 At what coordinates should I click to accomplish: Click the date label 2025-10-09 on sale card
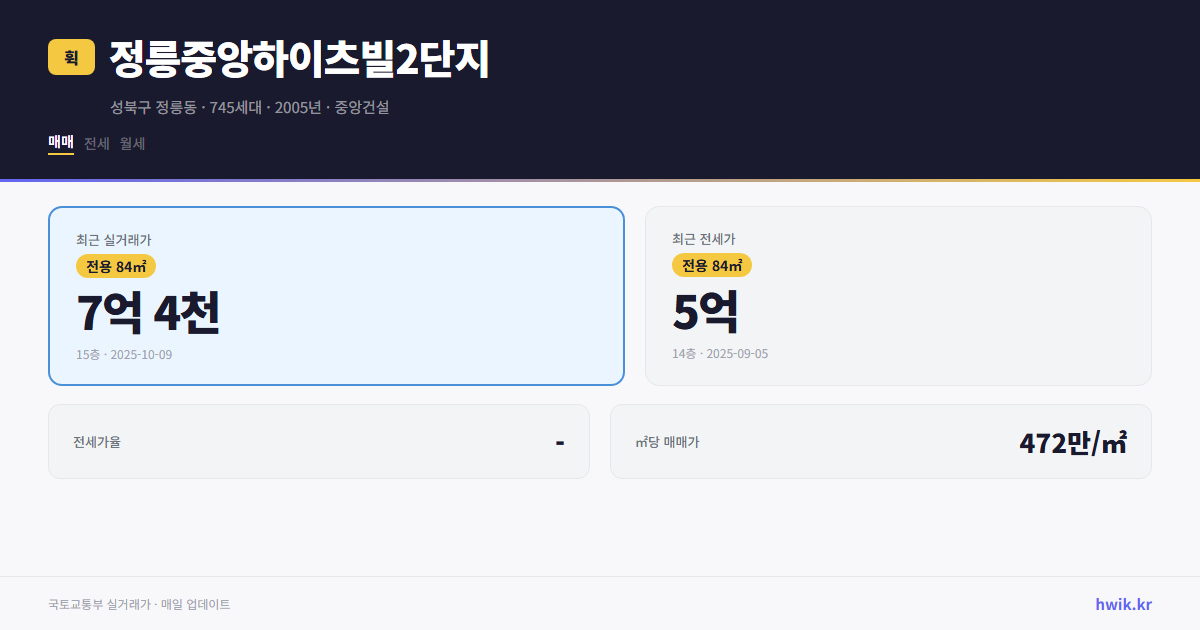142,354
